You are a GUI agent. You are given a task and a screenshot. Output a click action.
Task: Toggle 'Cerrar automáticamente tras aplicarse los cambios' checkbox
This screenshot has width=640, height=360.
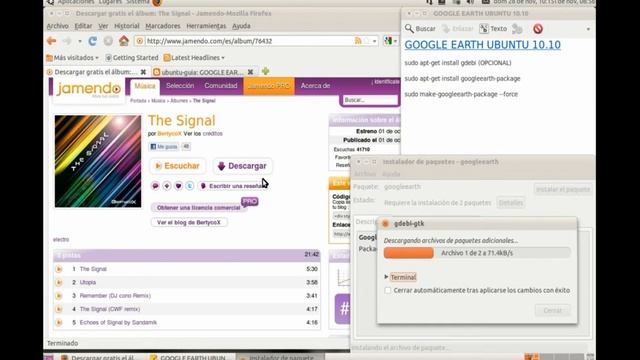tap(388, 290)
